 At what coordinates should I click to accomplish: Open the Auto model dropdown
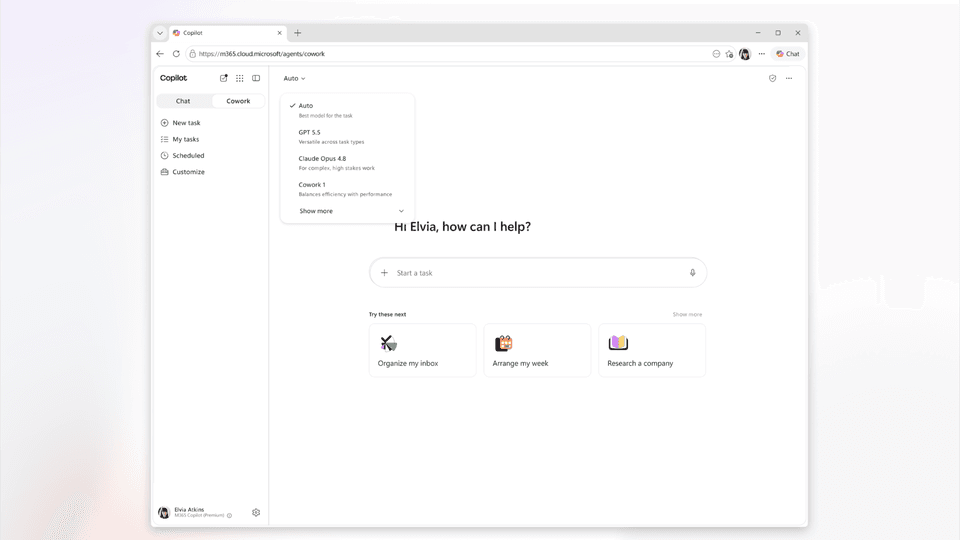click(x=294, y=78)
